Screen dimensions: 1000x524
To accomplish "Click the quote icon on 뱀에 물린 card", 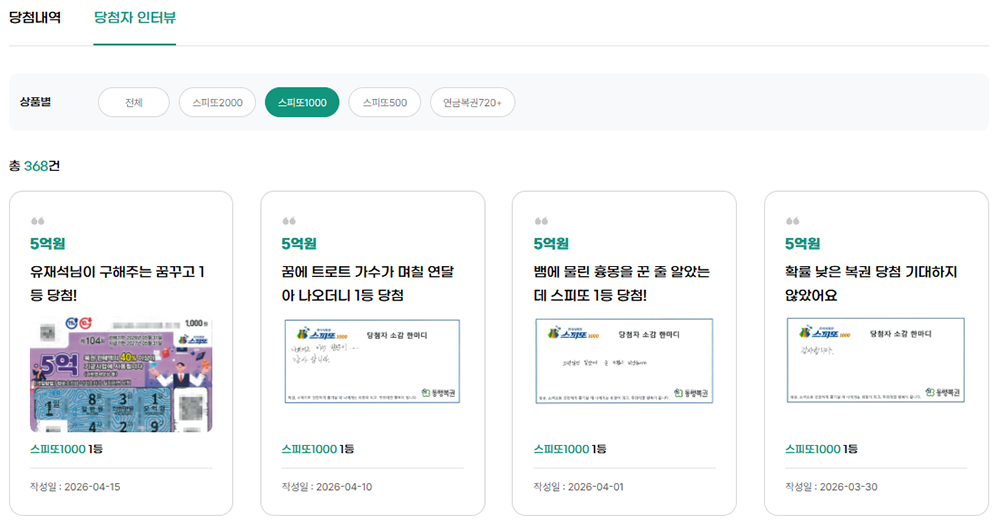I will click(x=541, y=221).
